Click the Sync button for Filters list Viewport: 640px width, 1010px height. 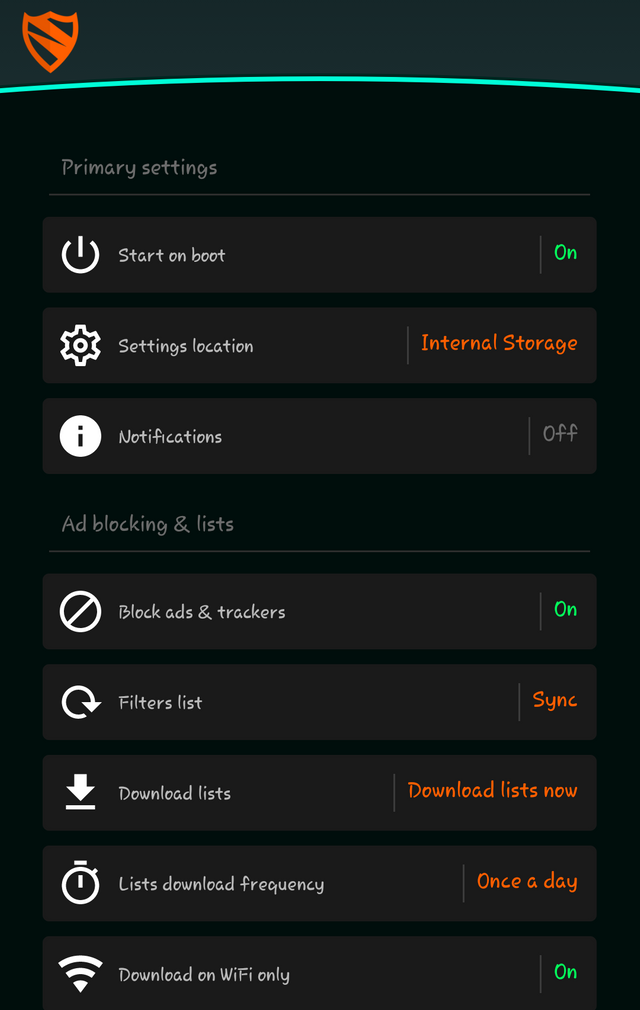click(x=554, y=700)
